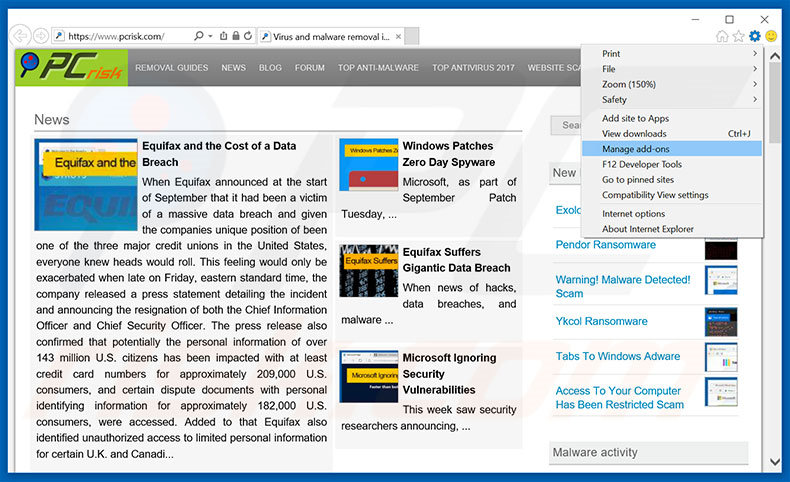Screen dimensions: 790x482
Task: Click Equifax Suffers article thumbnail
Action: pyautogui.click(x=369, y=271)
